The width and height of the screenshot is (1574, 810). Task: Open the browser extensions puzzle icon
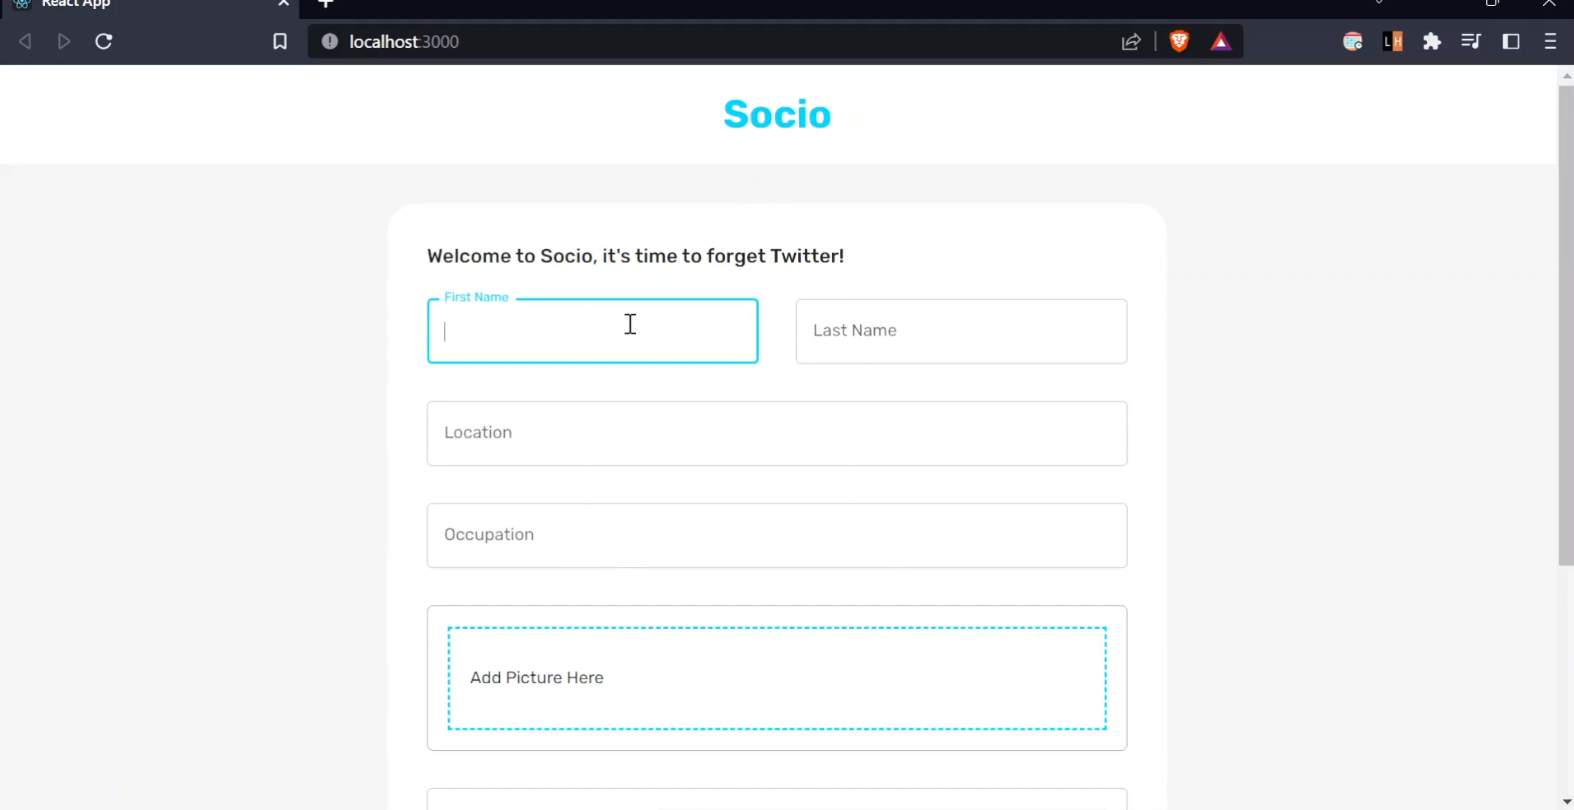coord(1433,41)
